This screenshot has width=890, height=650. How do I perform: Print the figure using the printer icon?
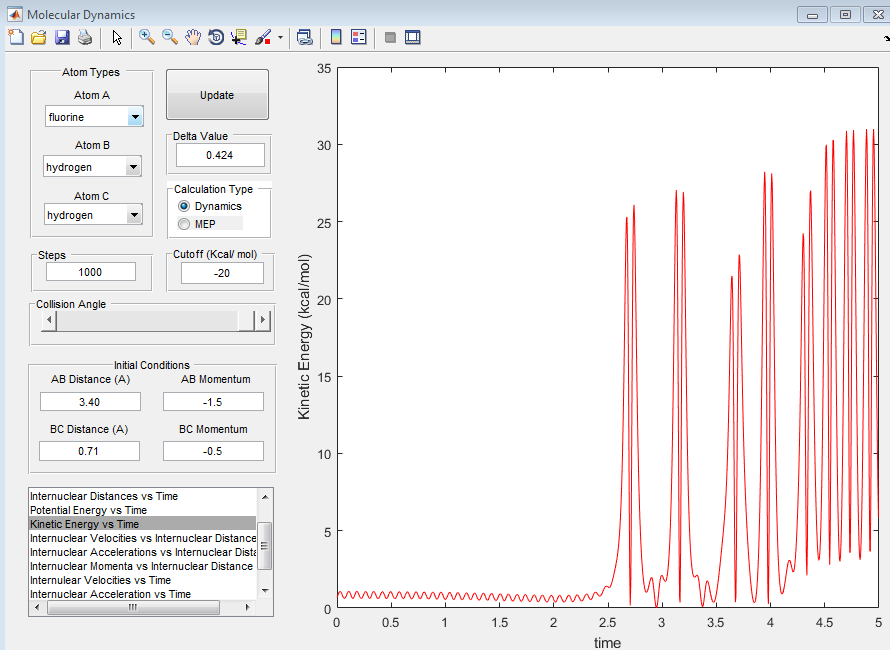pyautogui.click(x=85, y=37)
